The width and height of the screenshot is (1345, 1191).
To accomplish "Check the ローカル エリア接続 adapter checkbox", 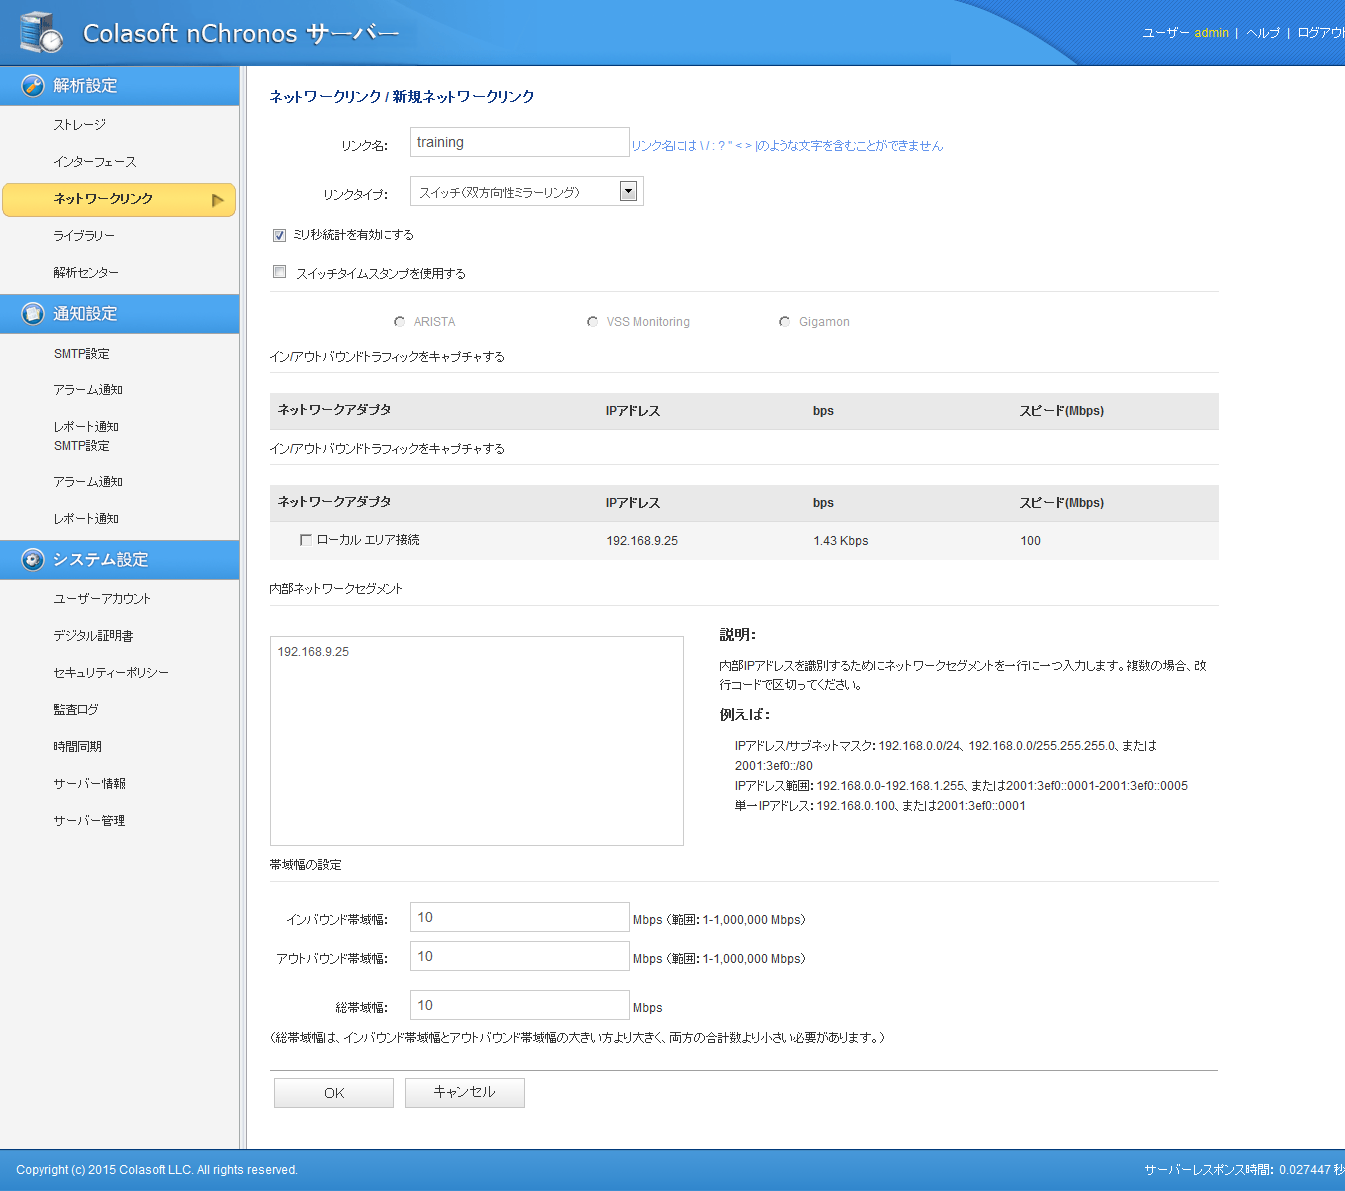I will tap(306, 540).
